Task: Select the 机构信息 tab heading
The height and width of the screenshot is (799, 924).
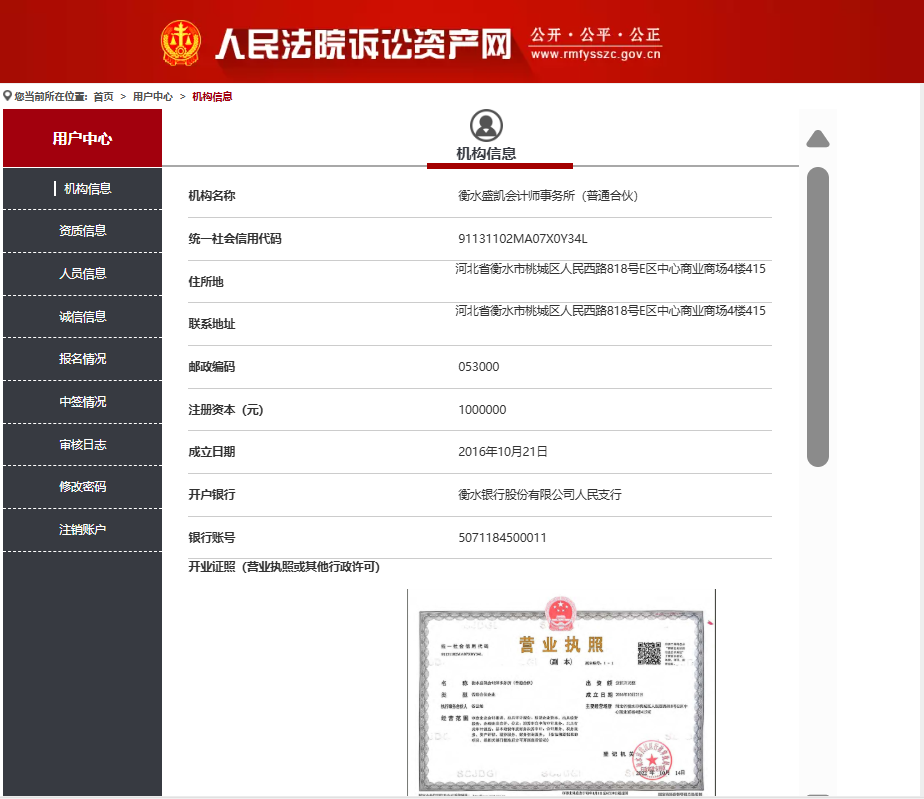Action: point(486,154)
